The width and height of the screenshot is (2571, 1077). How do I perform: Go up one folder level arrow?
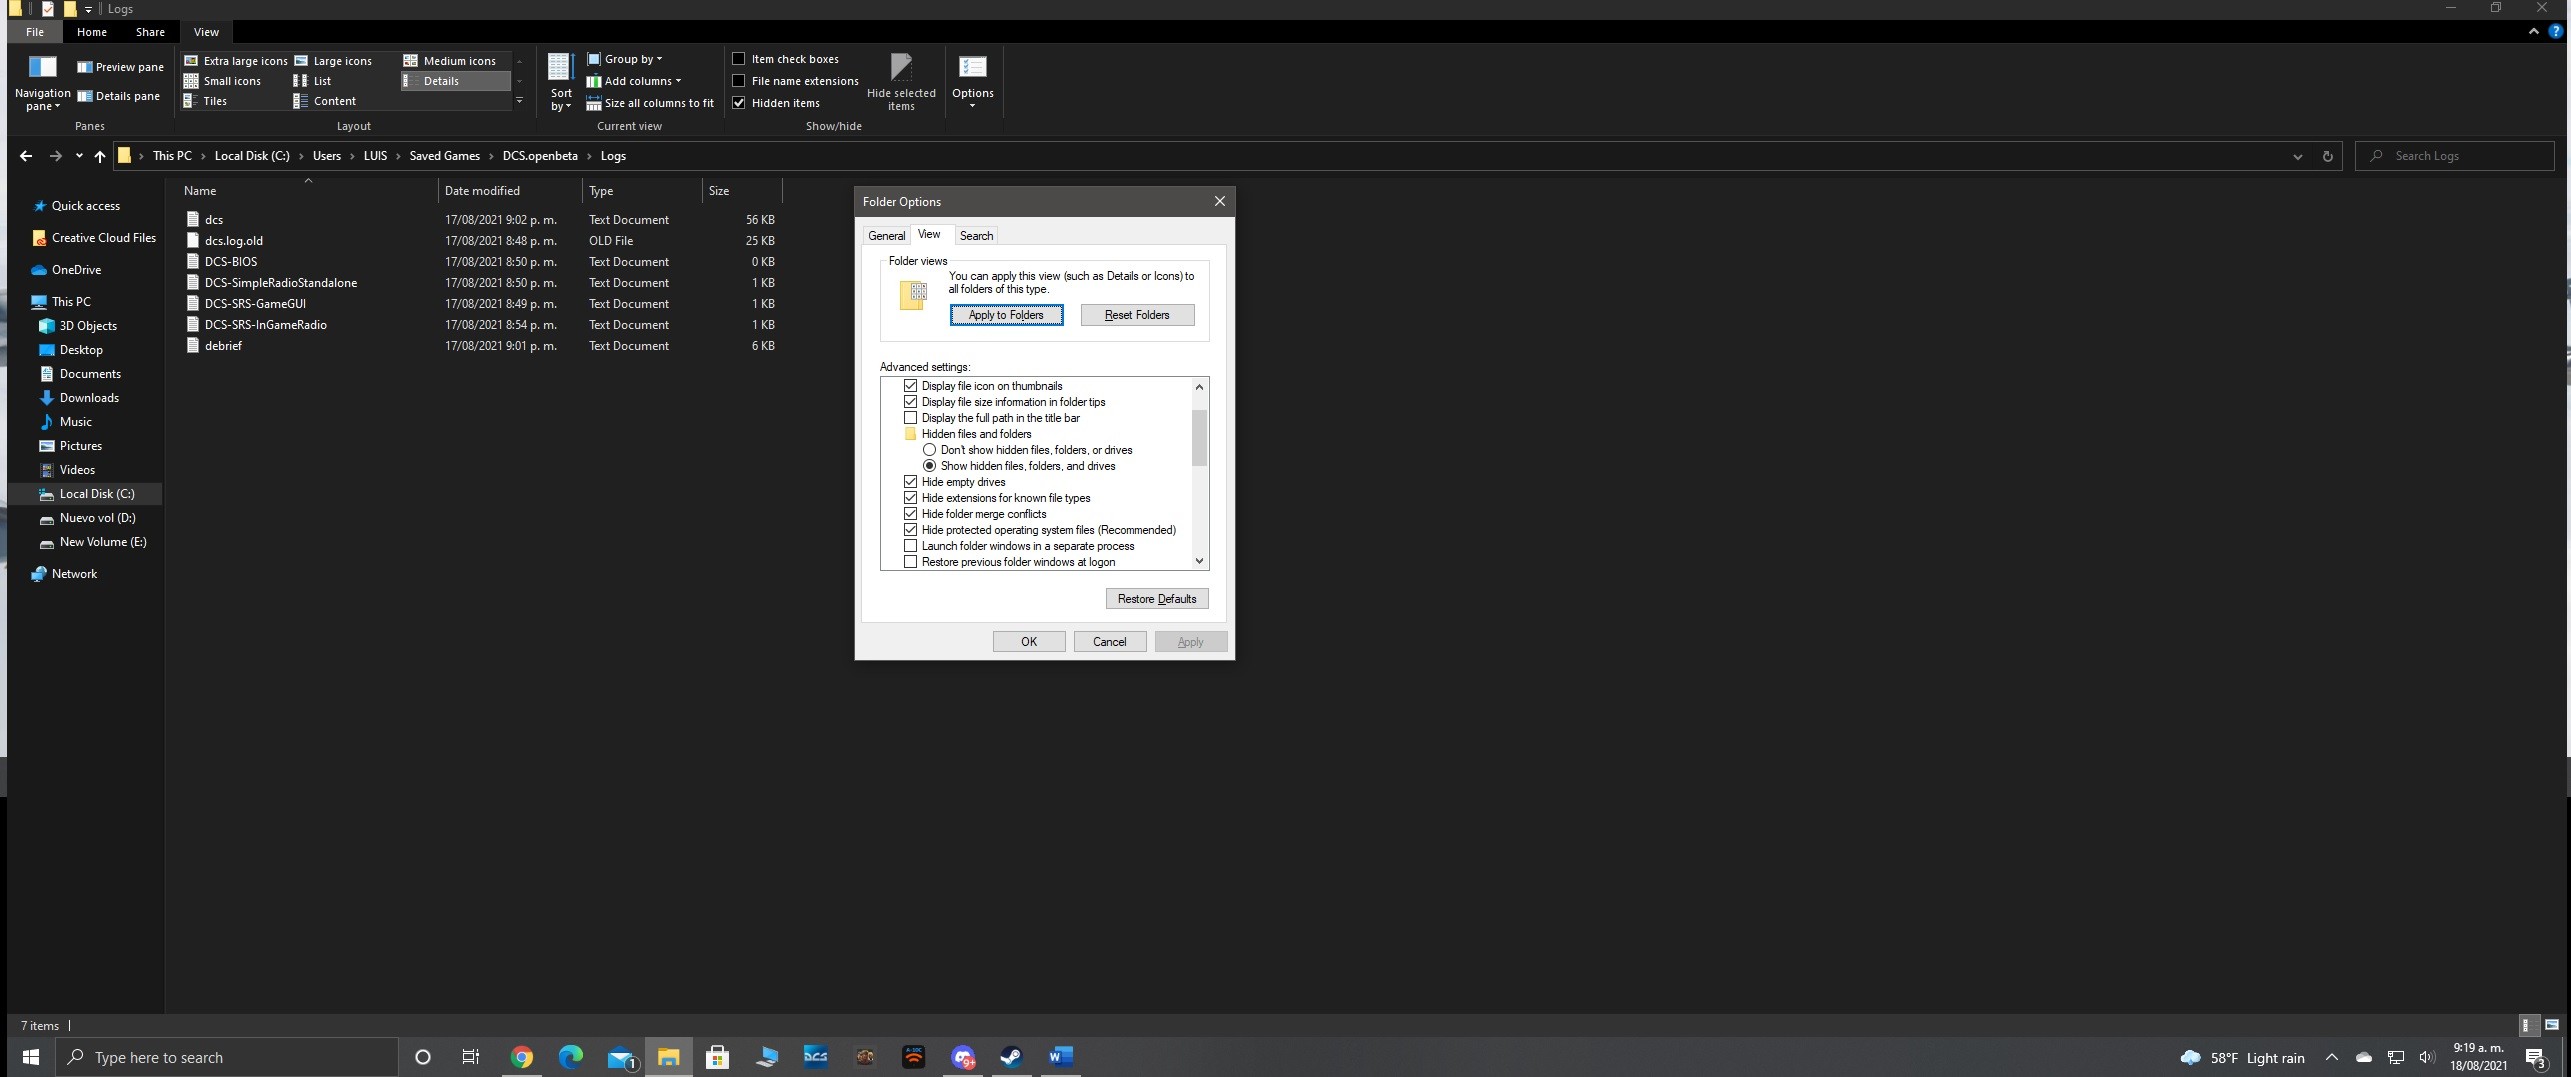[99, 156]
